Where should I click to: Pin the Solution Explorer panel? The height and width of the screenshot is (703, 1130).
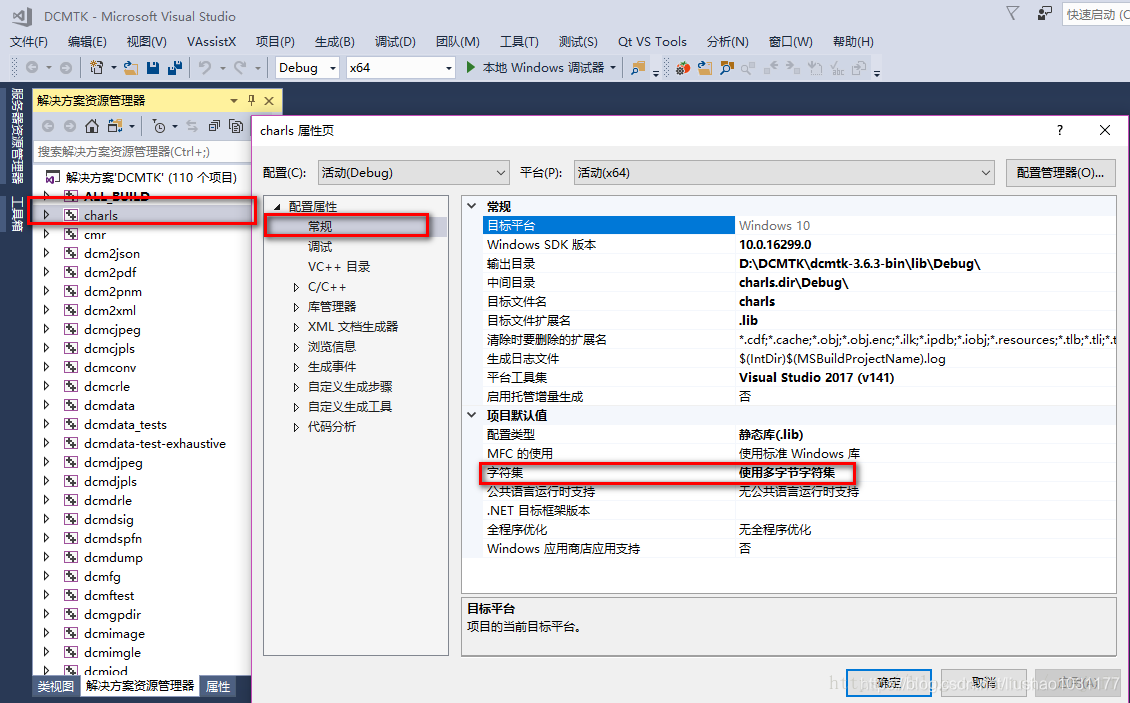[x=251, y=100]
